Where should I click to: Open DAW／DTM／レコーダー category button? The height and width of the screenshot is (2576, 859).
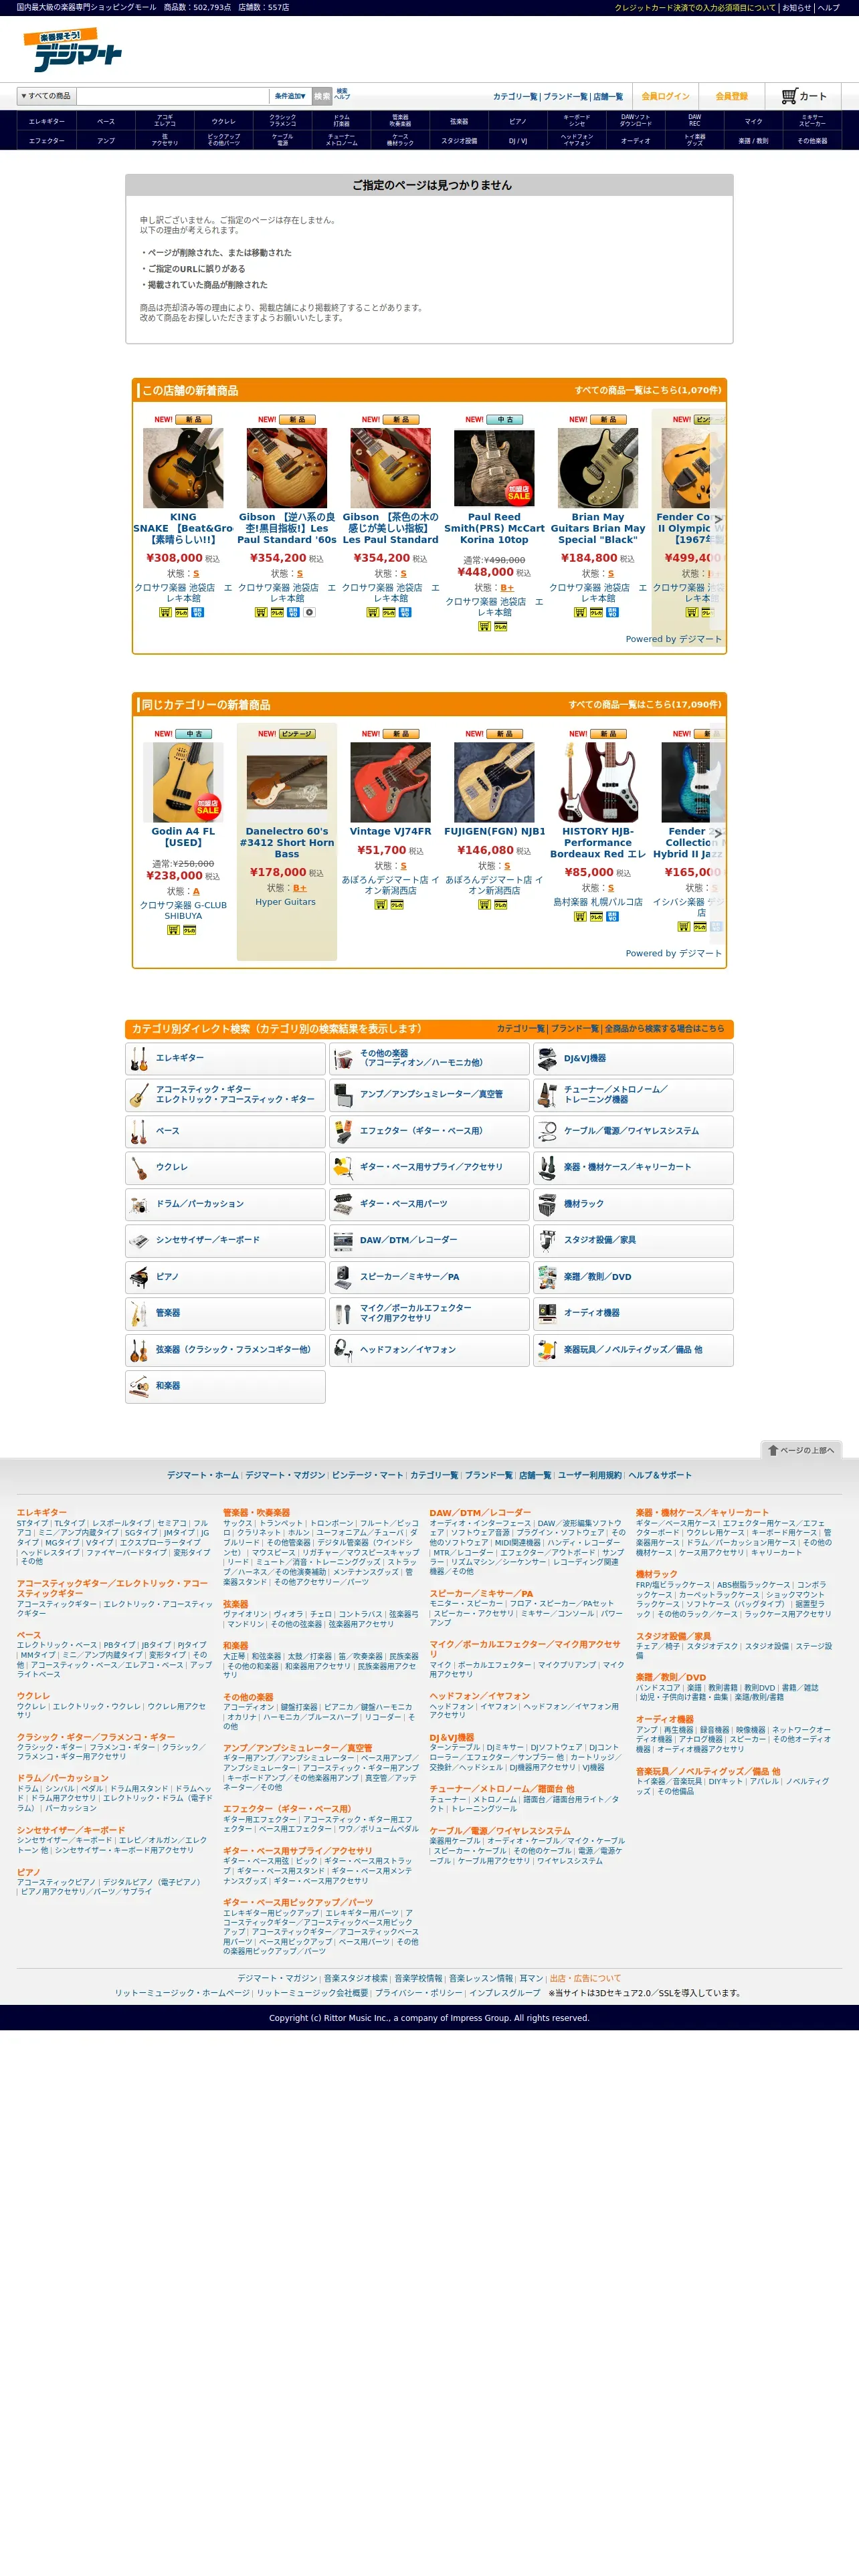(429, 1240)
